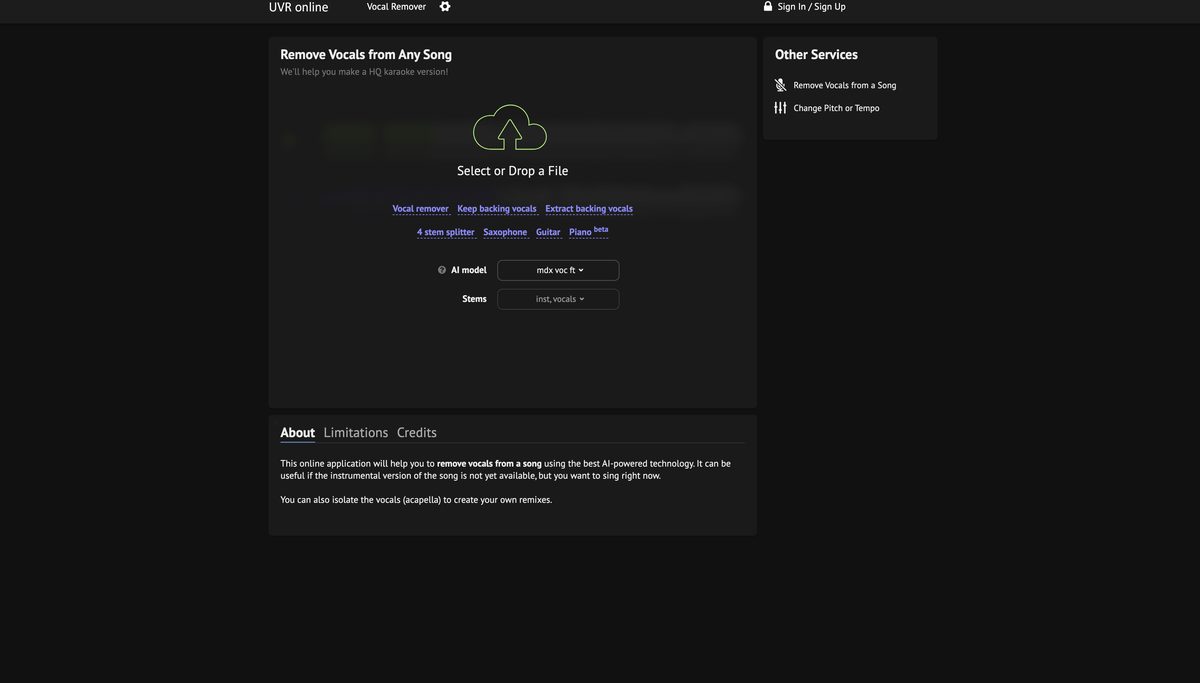Choose the Vocal remover preset link
Image resolution: width=1200 pixels, height=683 pixels.
tap(420, 209)
